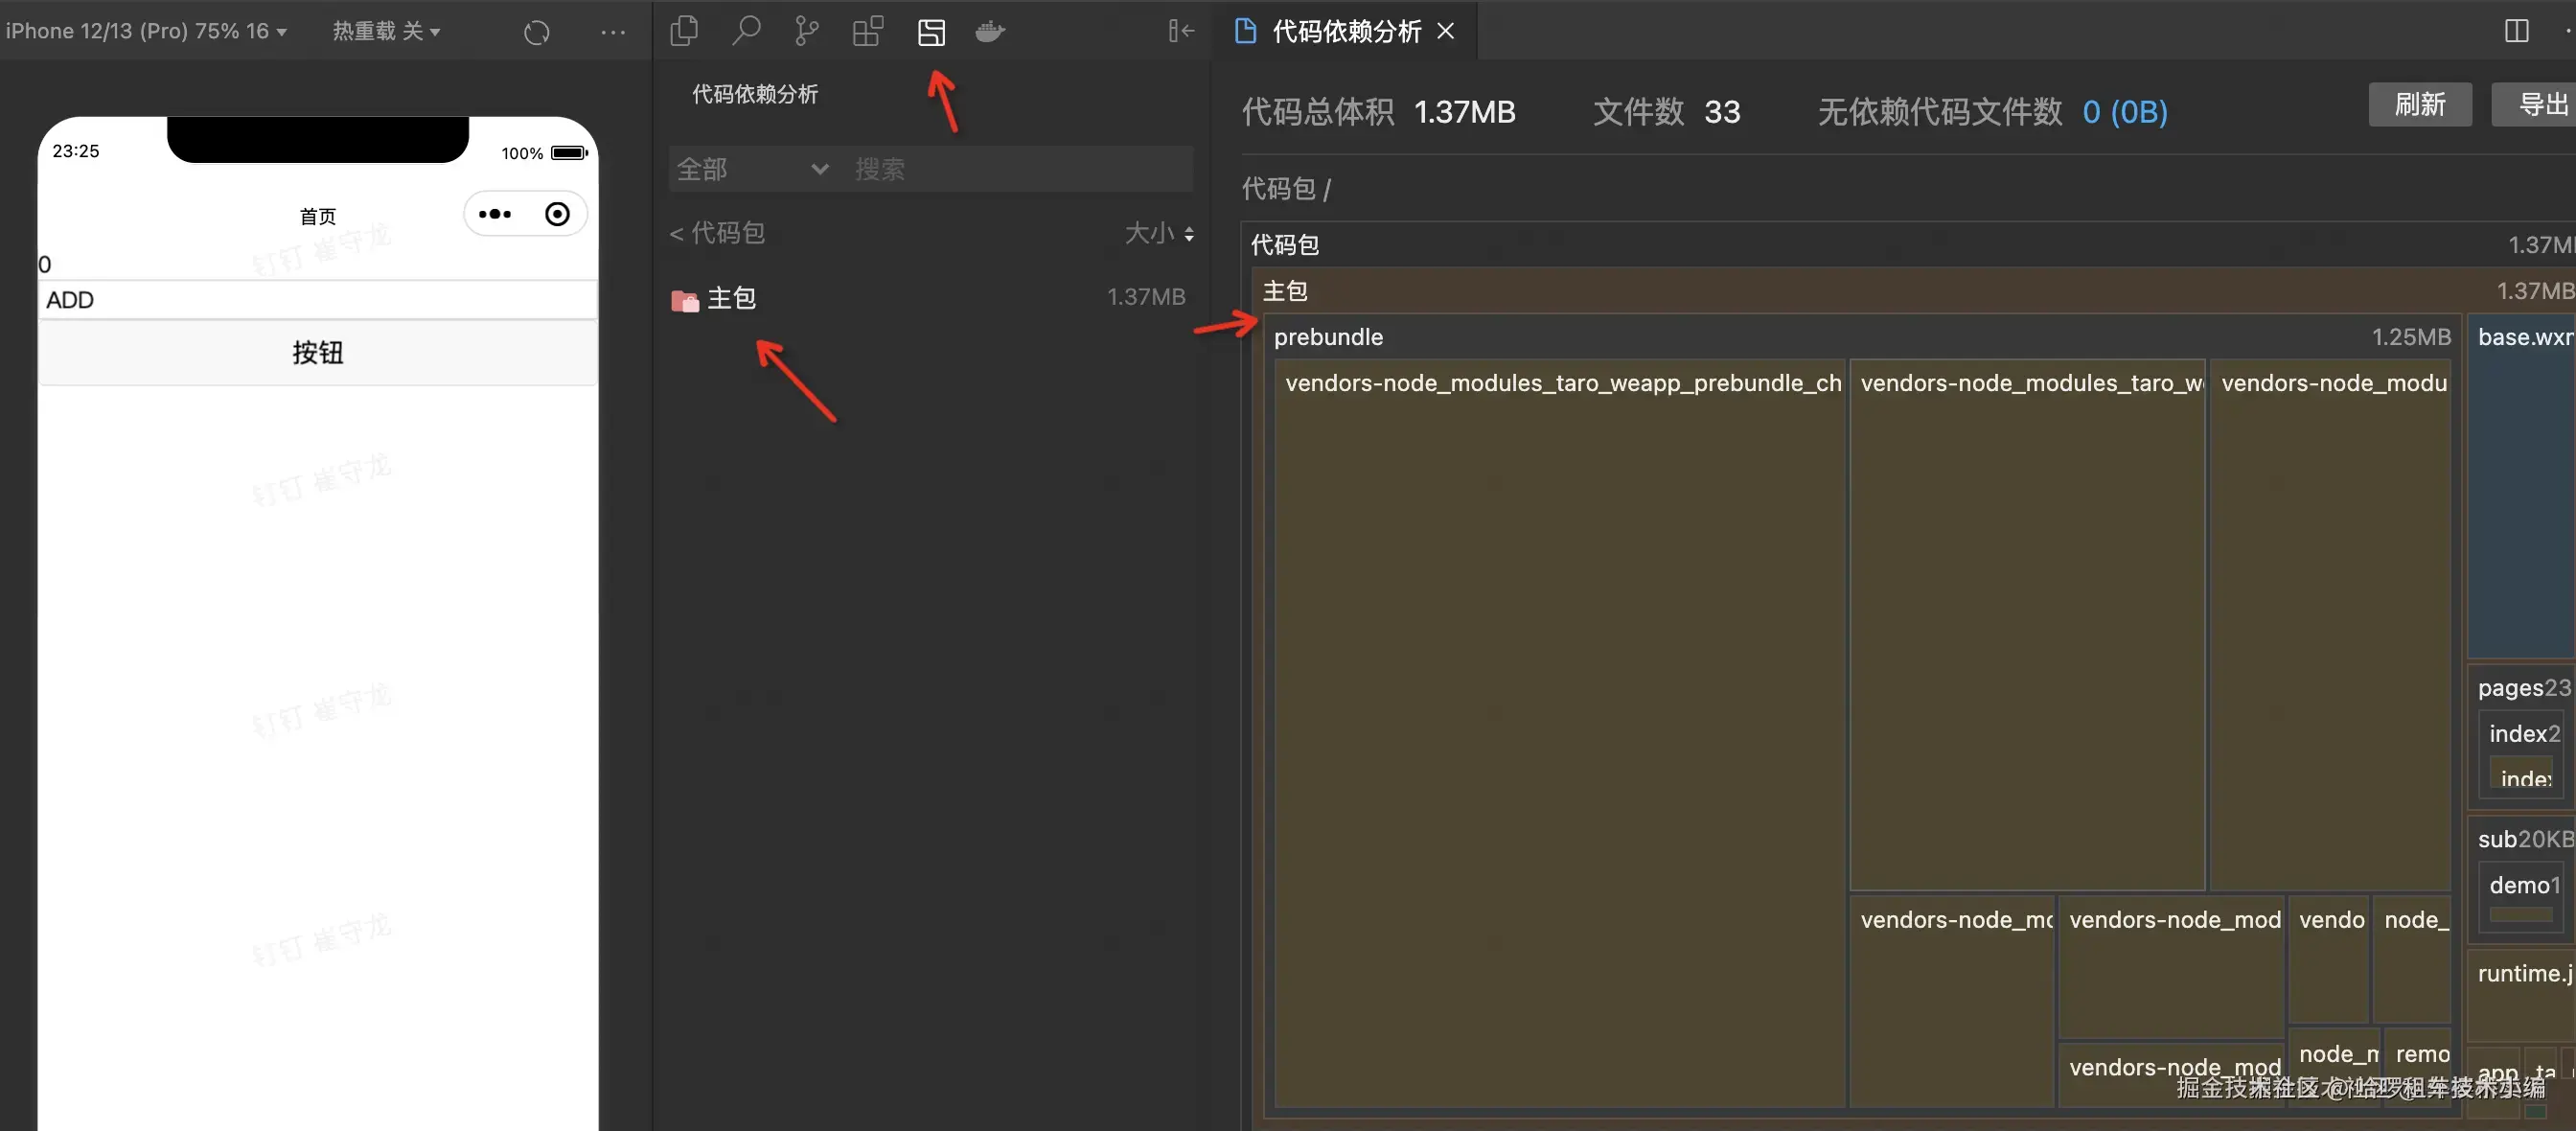Toggle sort order by 大小

pos(1159,233)
